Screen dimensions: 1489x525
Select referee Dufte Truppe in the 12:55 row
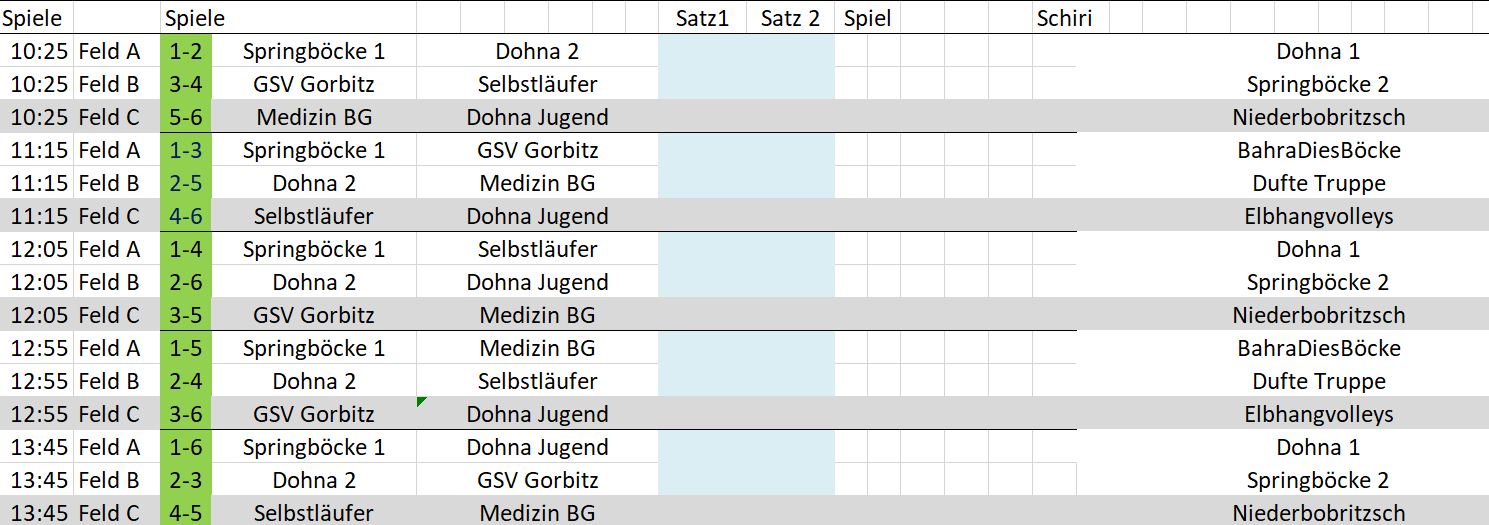[1318, 381]
